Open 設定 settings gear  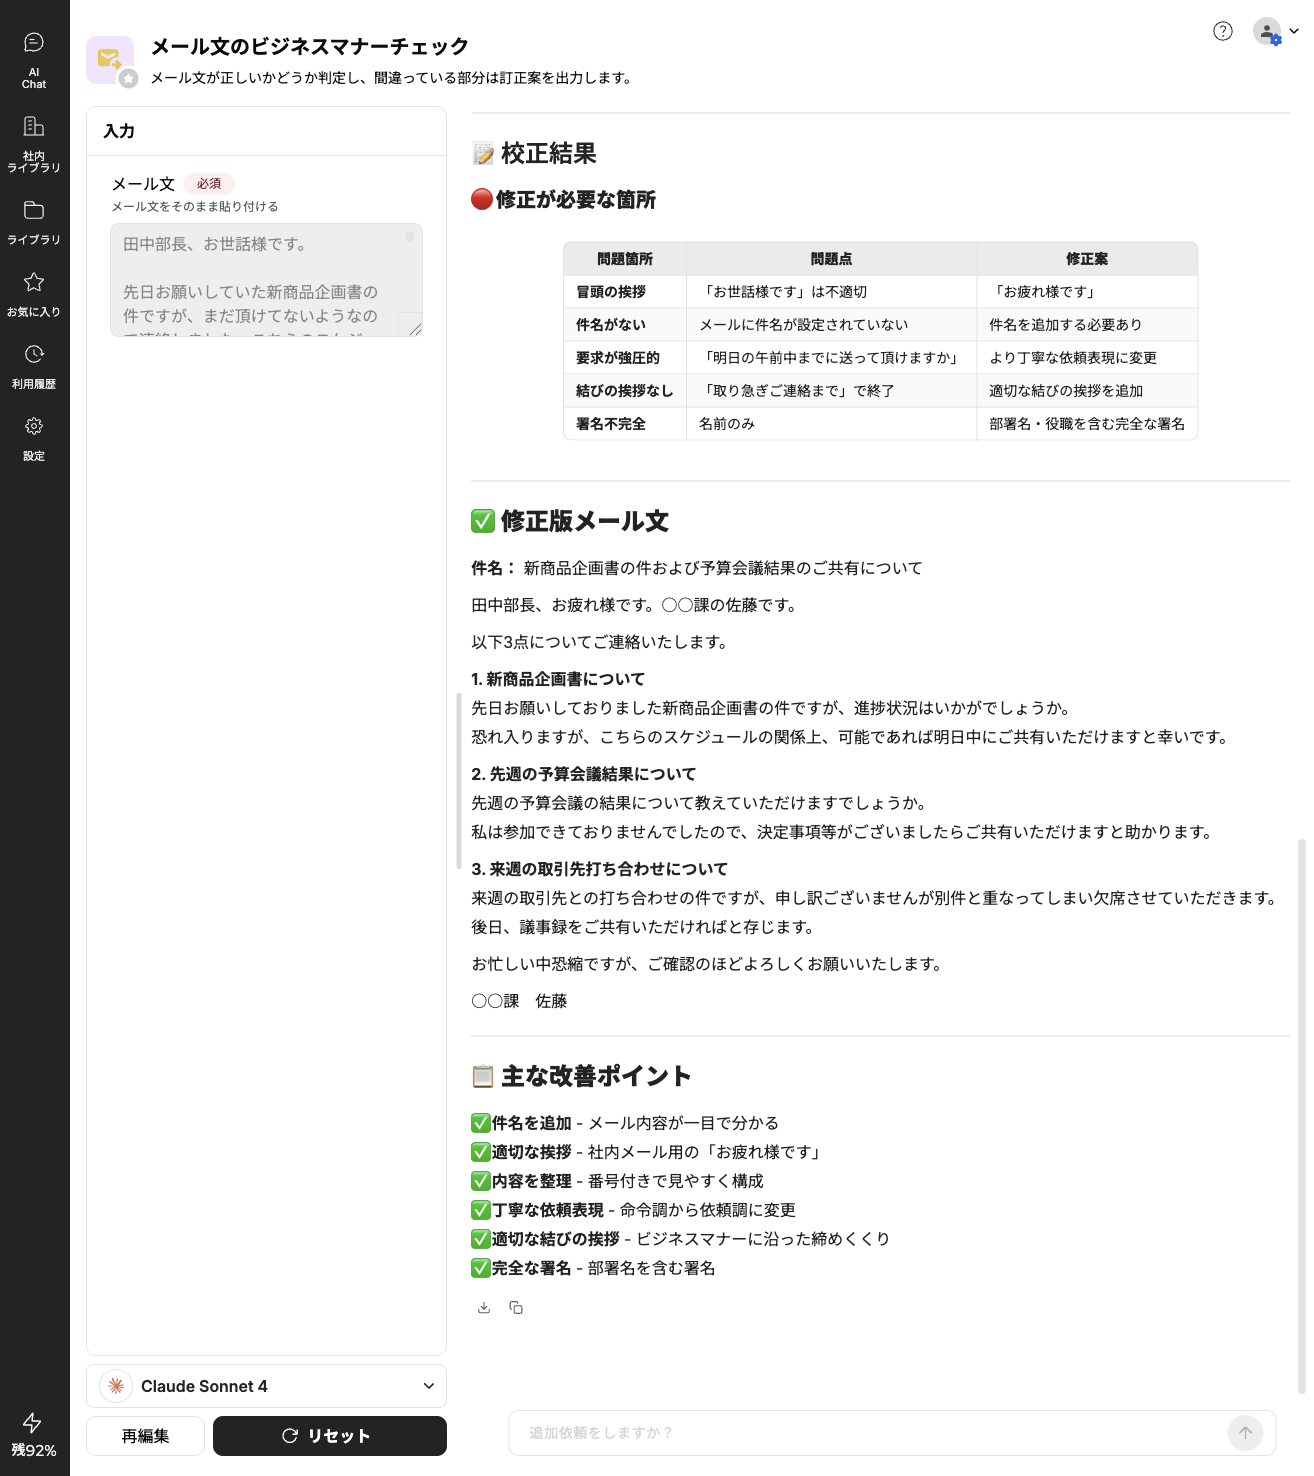pyautogui.click(x=34, y=438)
